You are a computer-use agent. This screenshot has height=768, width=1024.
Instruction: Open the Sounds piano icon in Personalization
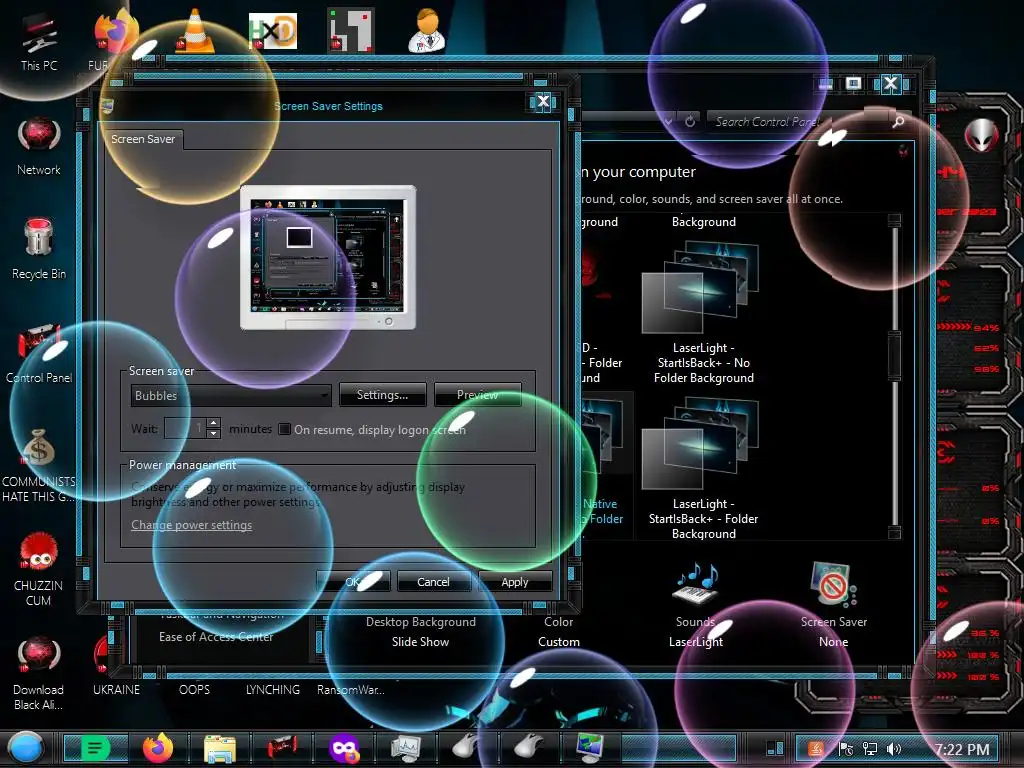[x=696, y=583]
